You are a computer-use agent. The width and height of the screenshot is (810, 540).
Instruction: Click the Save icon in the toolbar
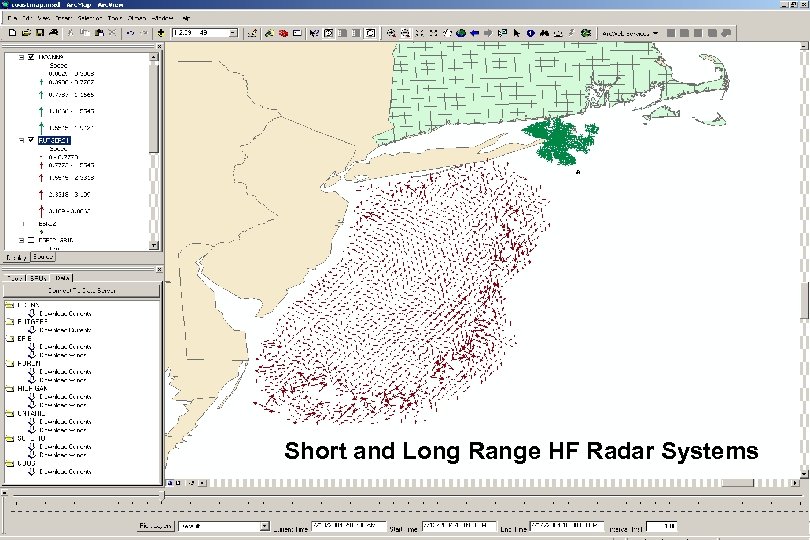tap(40, 33)
